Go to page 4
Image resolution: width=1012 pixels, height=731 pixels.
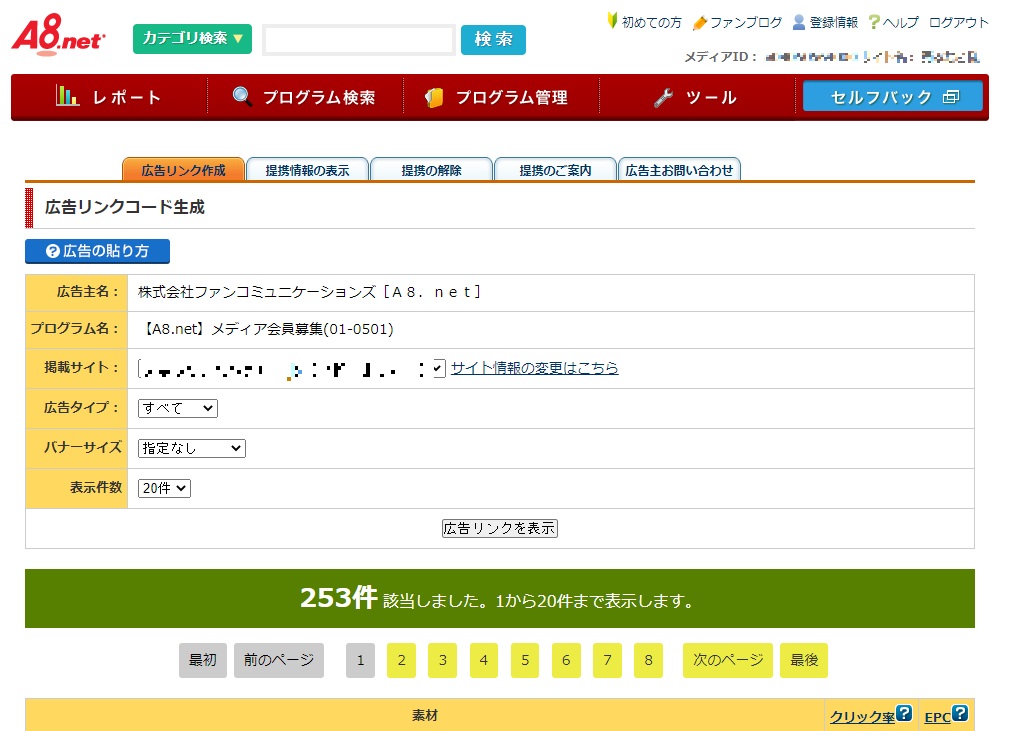tap(484, 660)
